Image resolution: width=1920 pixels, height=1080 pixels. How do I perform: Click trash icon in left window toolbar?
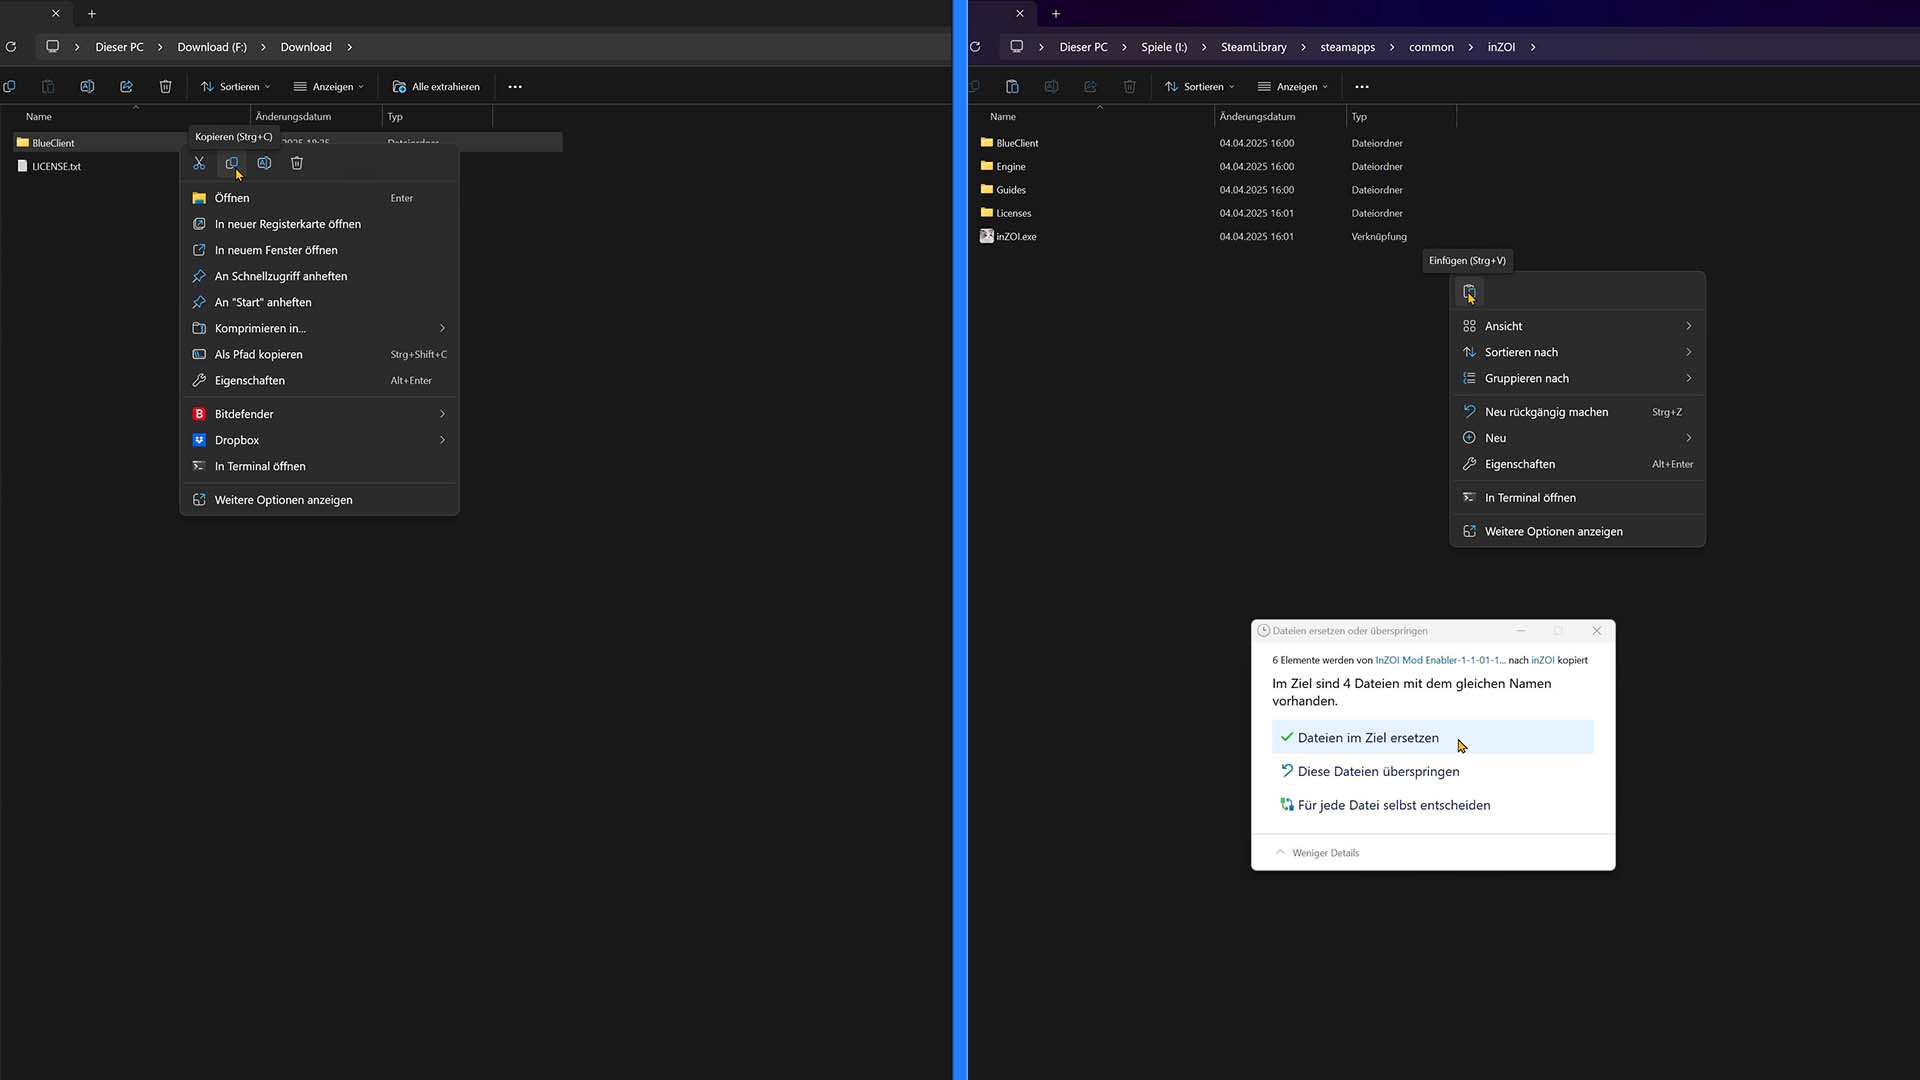(x=166, y=87)
